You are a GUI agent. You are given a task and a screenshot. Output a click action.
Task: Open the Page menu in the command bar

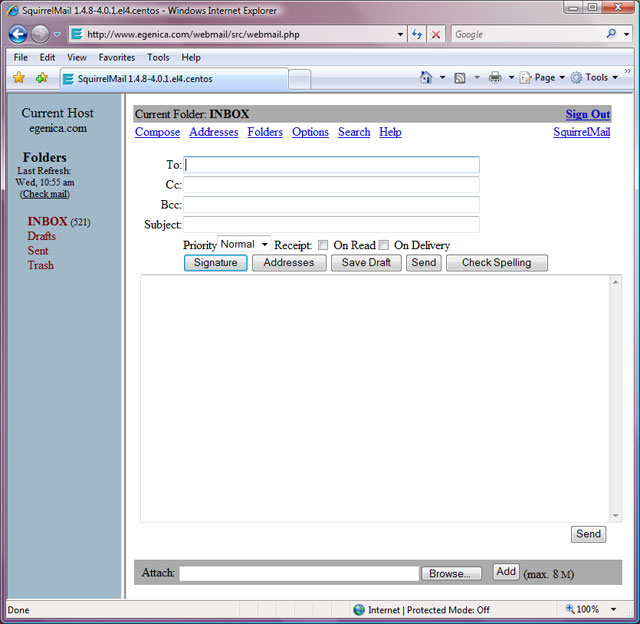tap(542, 77)
